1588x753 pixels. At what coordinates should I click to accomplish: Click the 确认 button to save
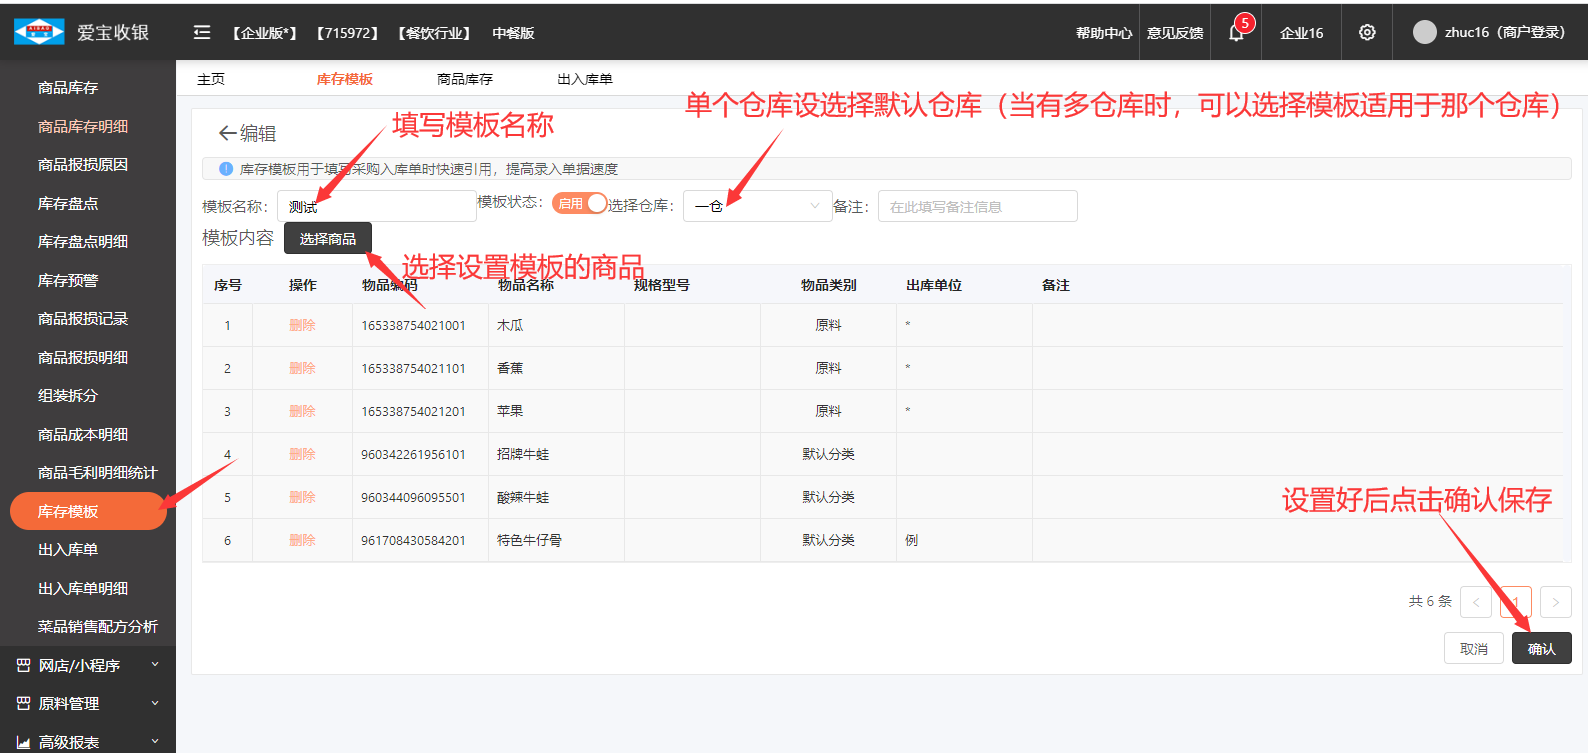tap(1541, 649)
